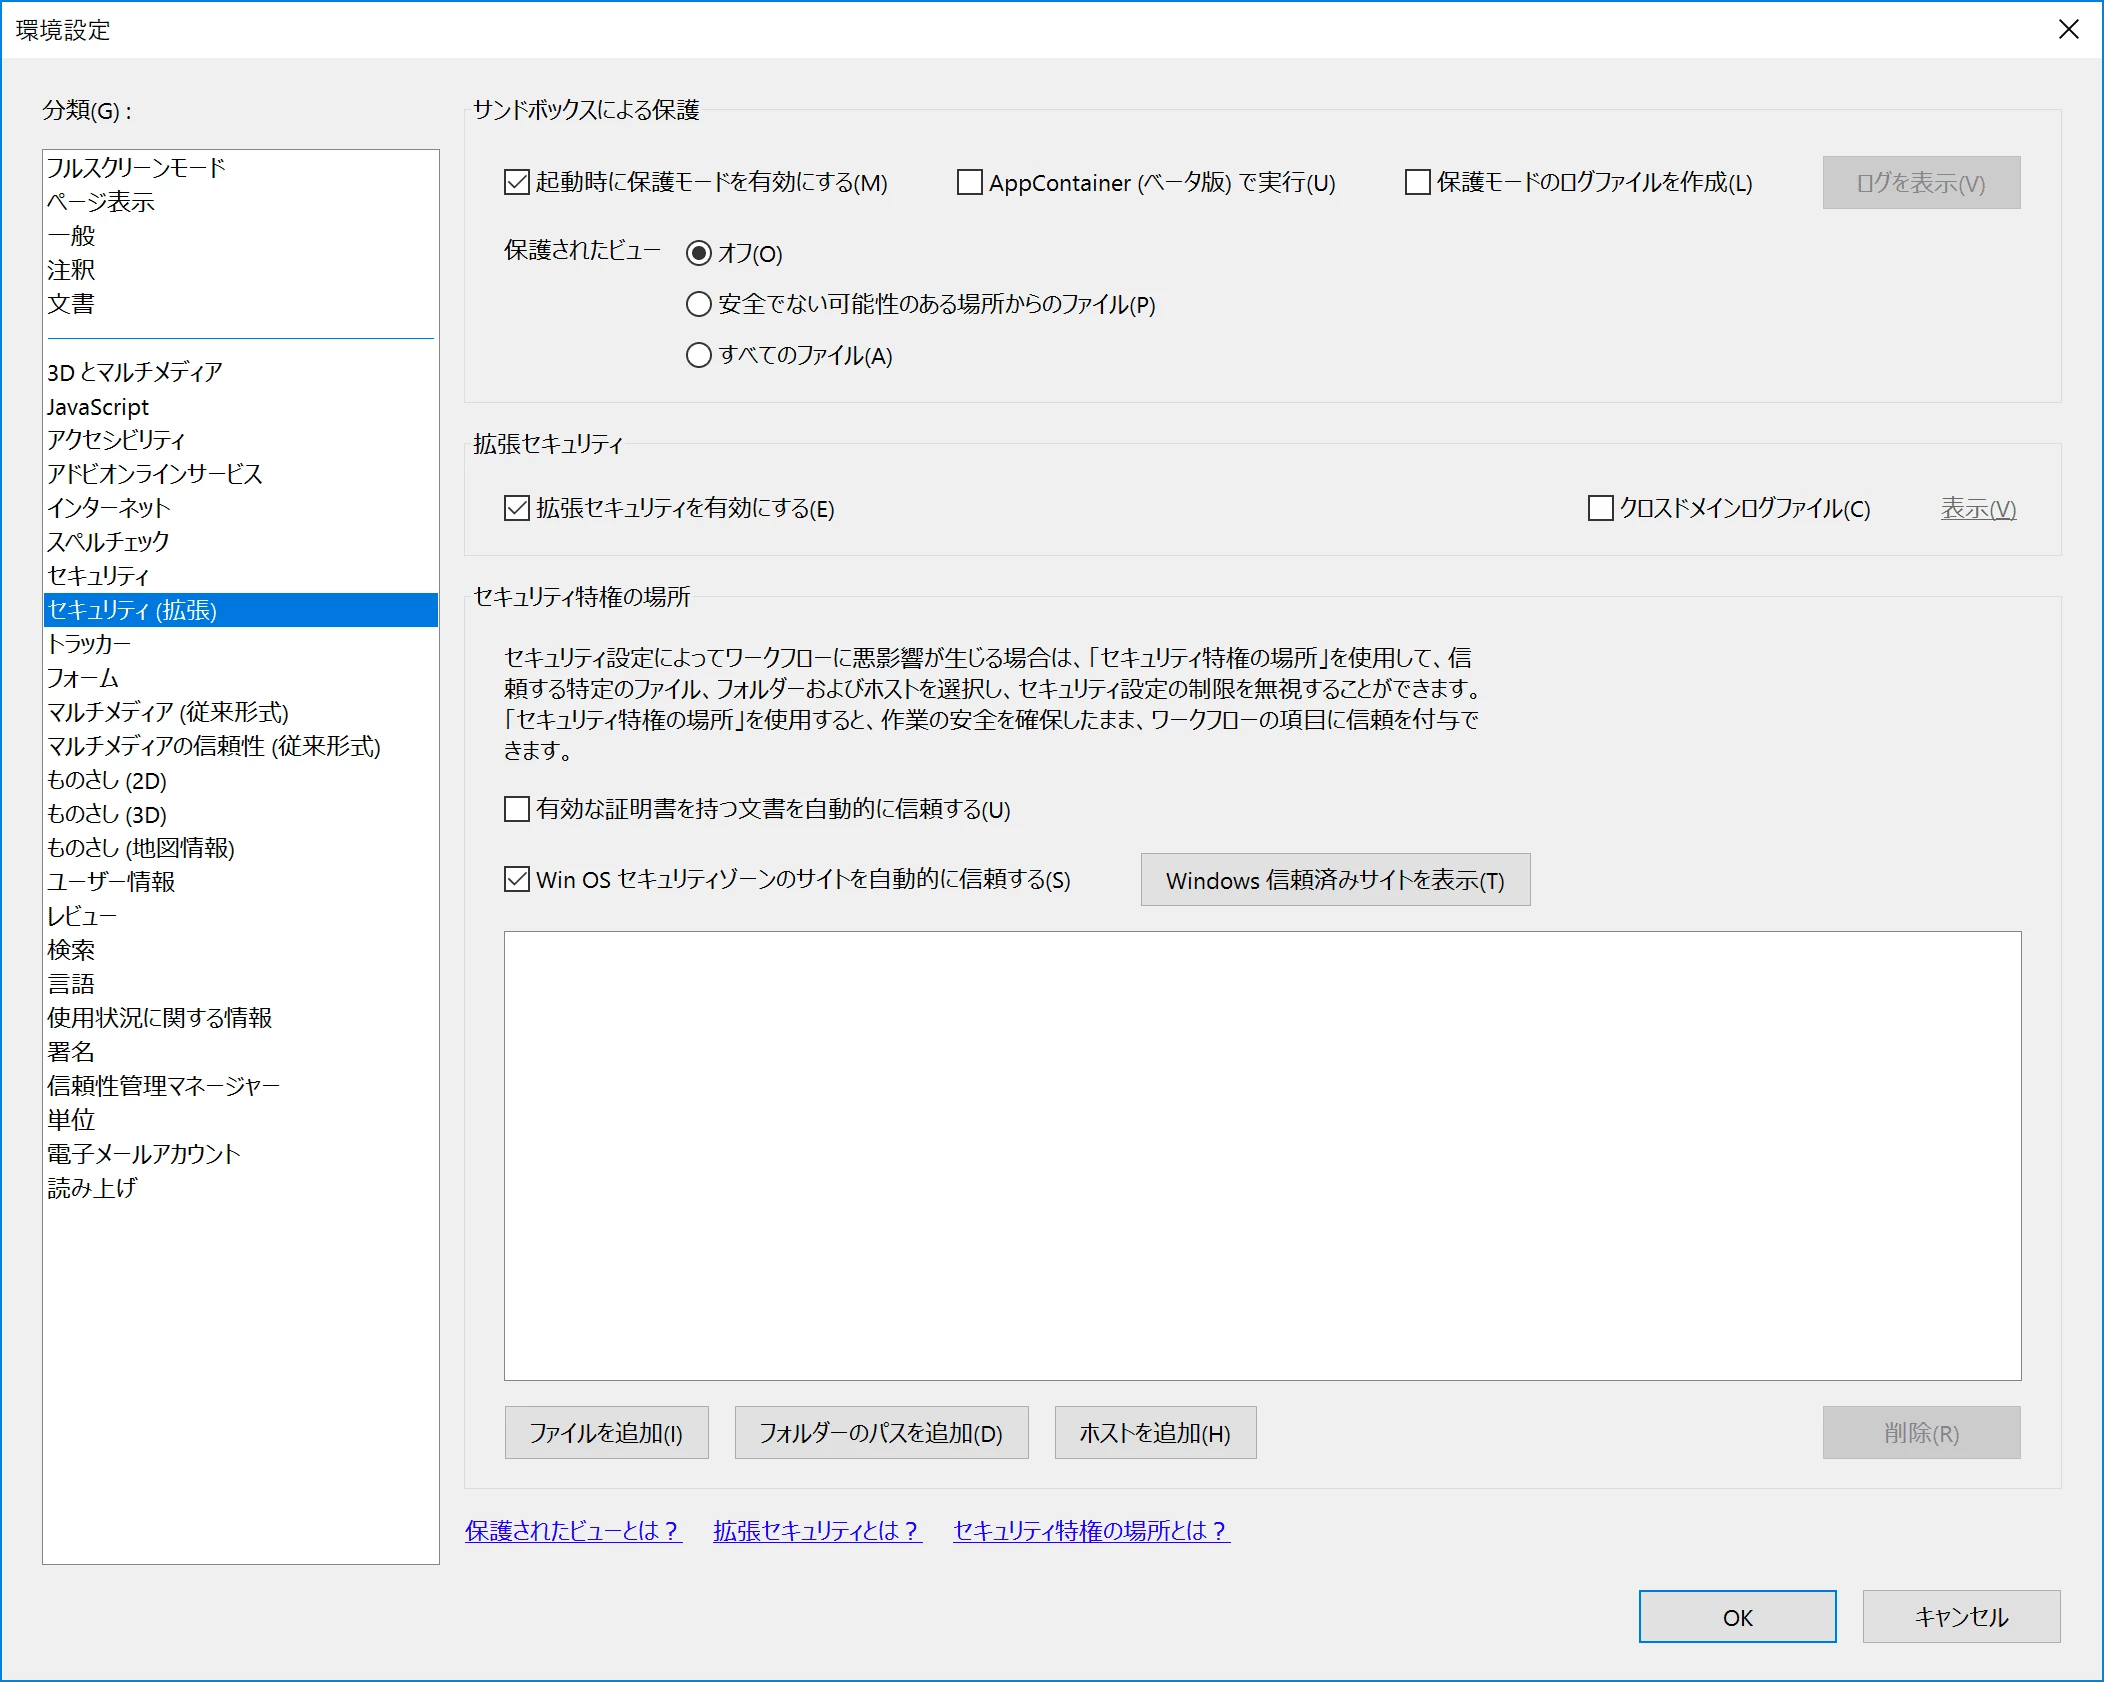Check クロスドメインログファイル option
2104x1682 pixels.
pyautogui.click(x=1600, y=508)
